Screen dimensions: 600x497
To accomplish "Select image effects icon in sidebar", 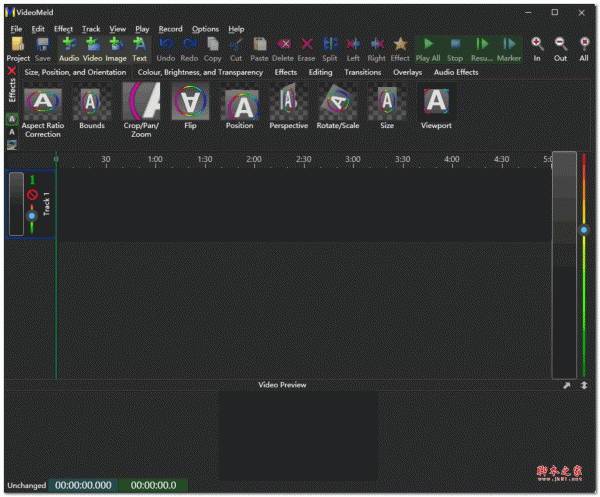I will pyautogui.click(x=12, y=145).
